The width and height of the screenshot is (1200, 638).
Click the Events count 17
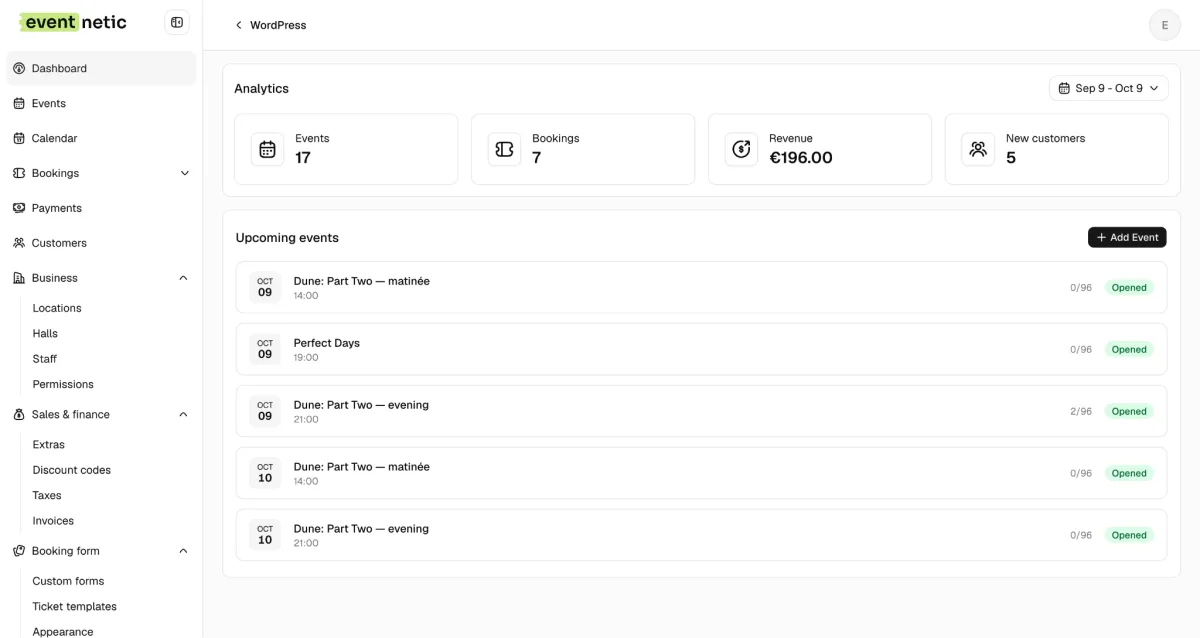pos(303,158)
